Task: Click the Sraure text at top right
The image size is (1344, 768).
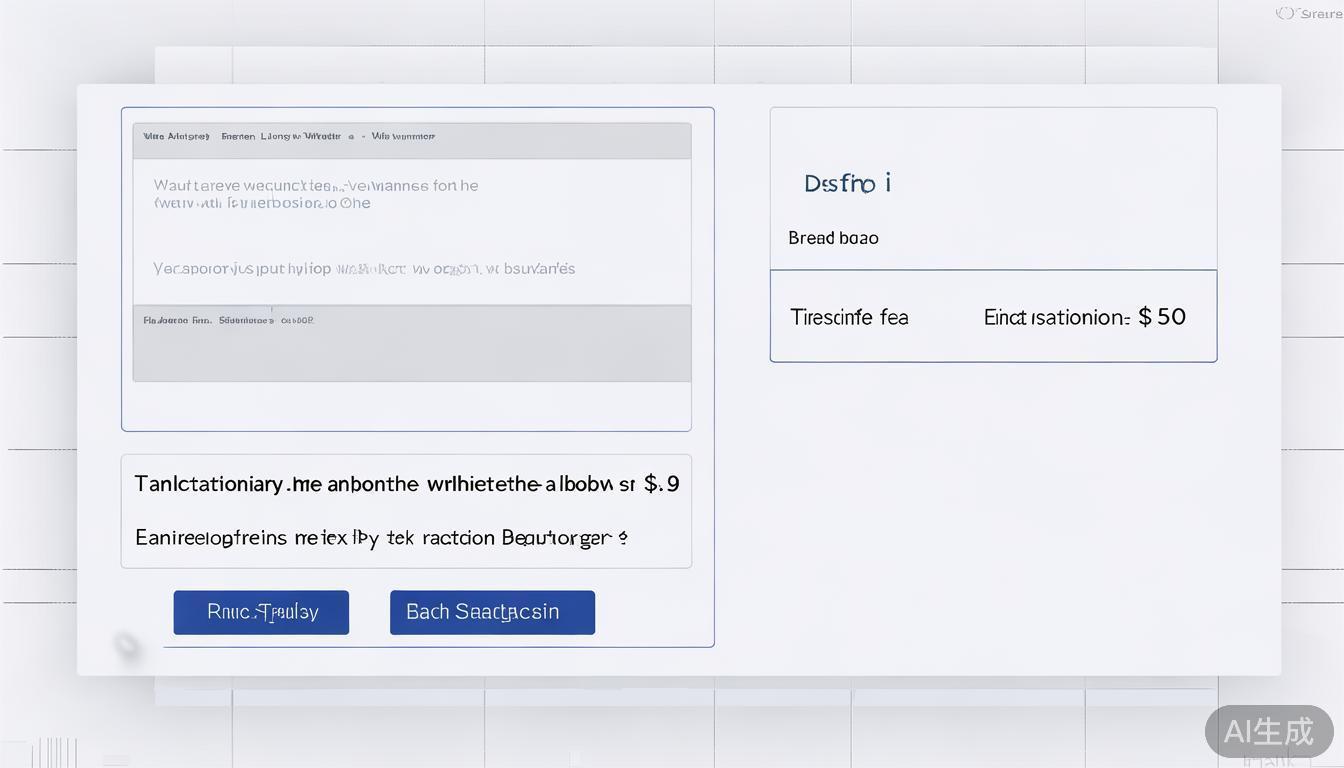Action: [x=1322, y=13]
